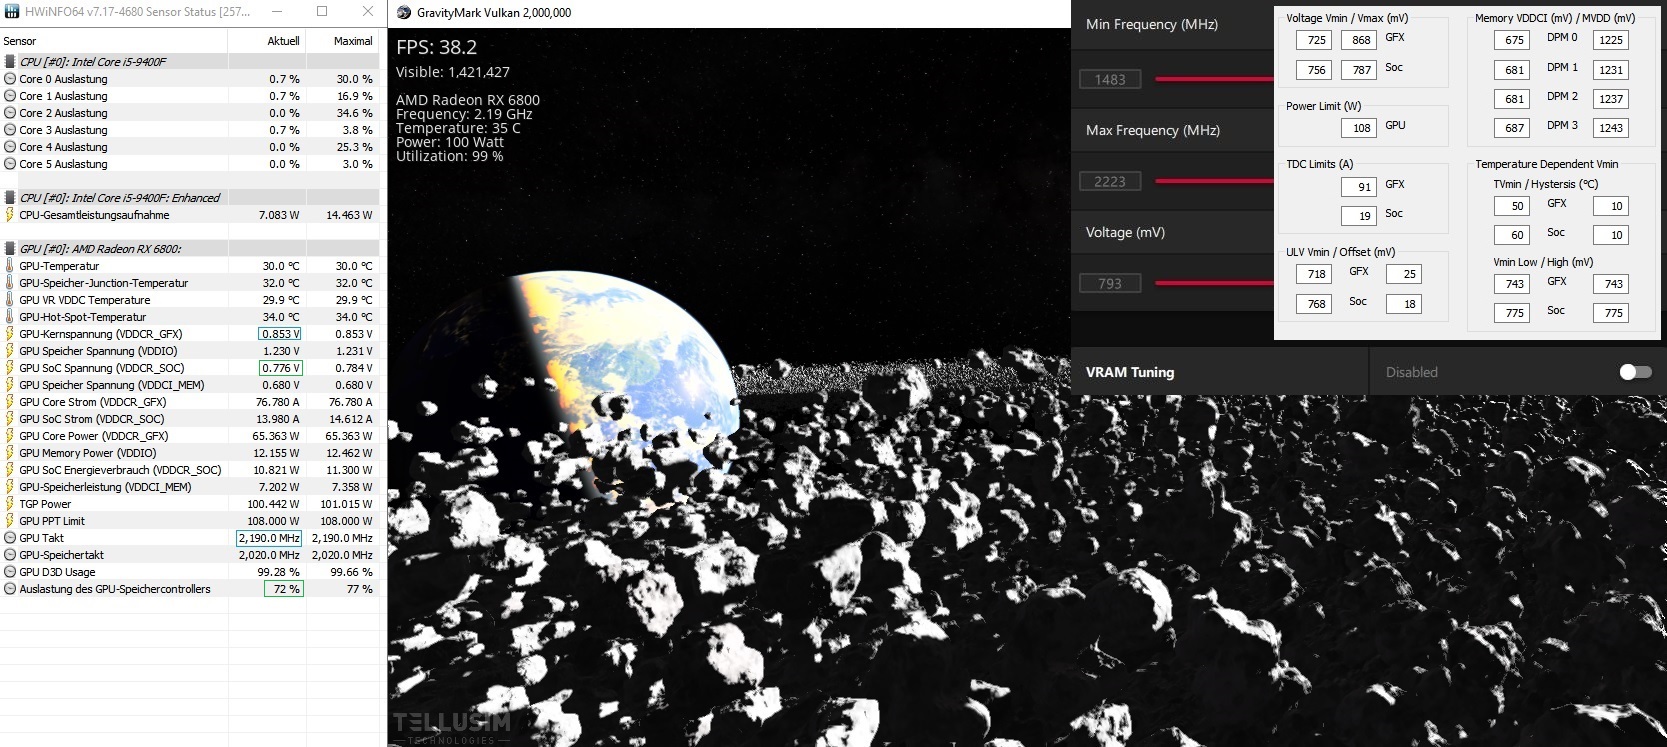The width and height of the screenshot is (1667, 747).
Task: Click the usage icon next to Core 3 Auslastung
Action: tap(10, 130)
